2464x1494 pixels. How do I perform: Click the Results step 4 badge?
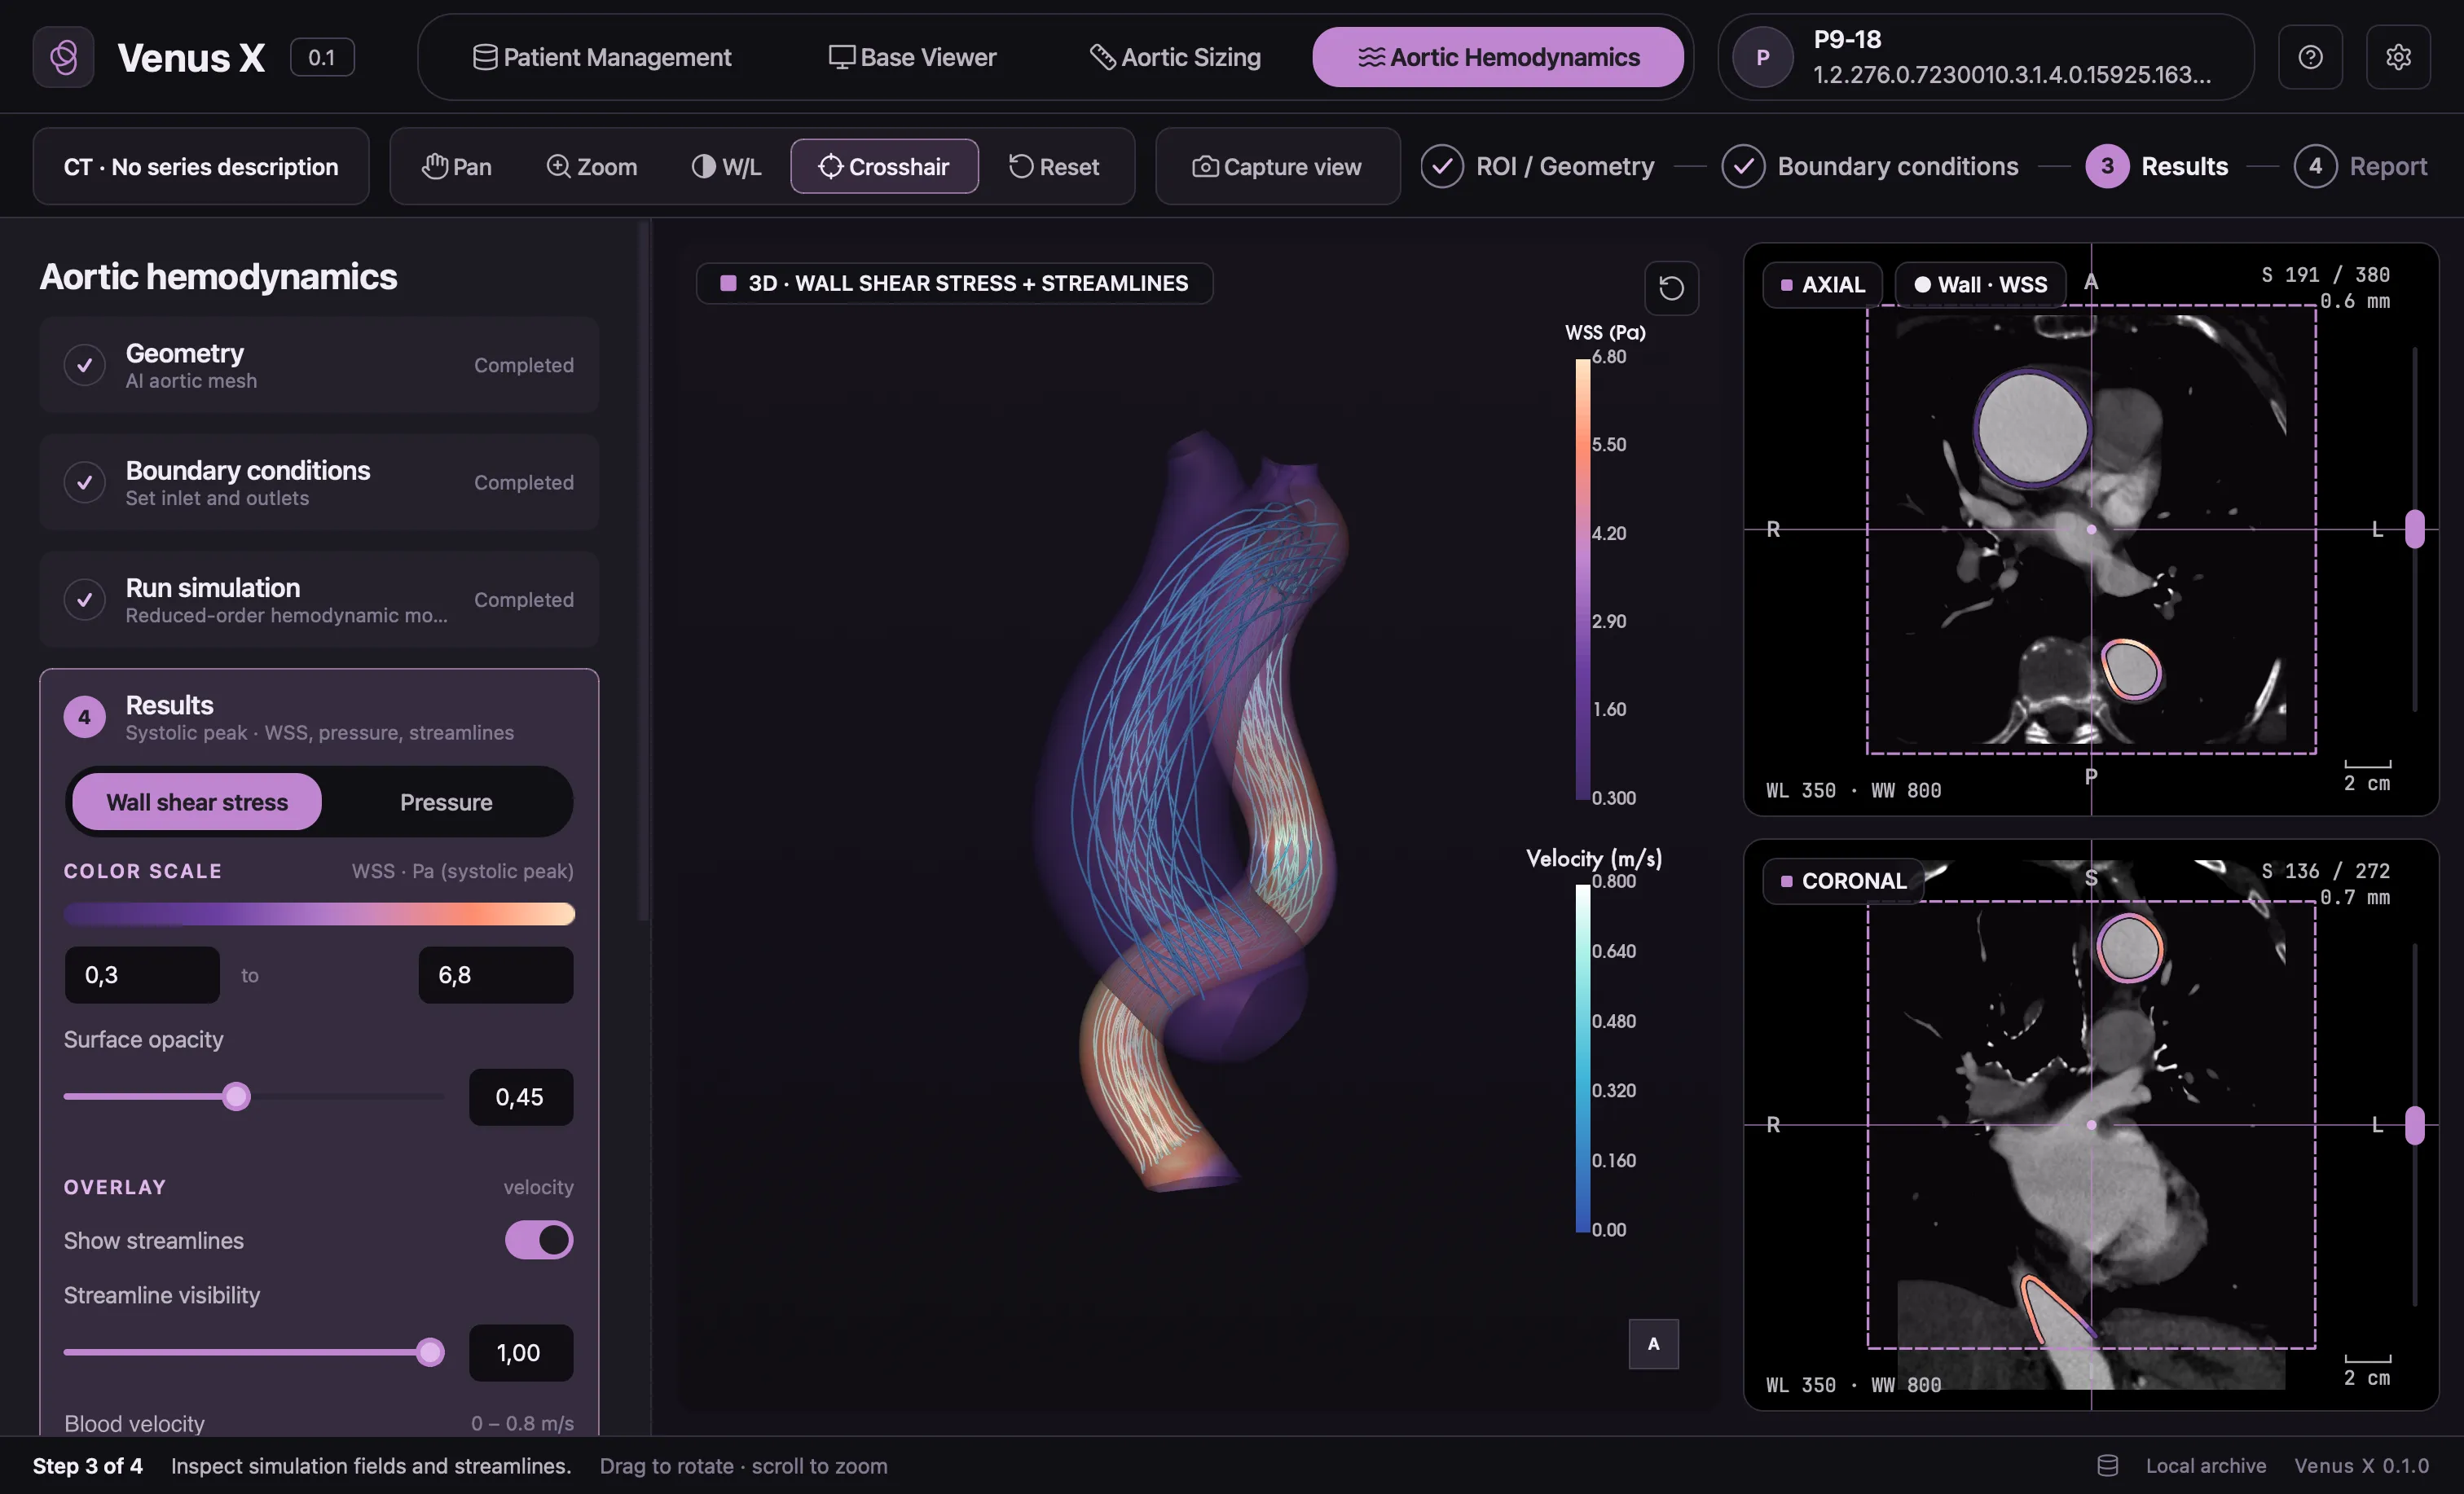[x=84, y=716]
